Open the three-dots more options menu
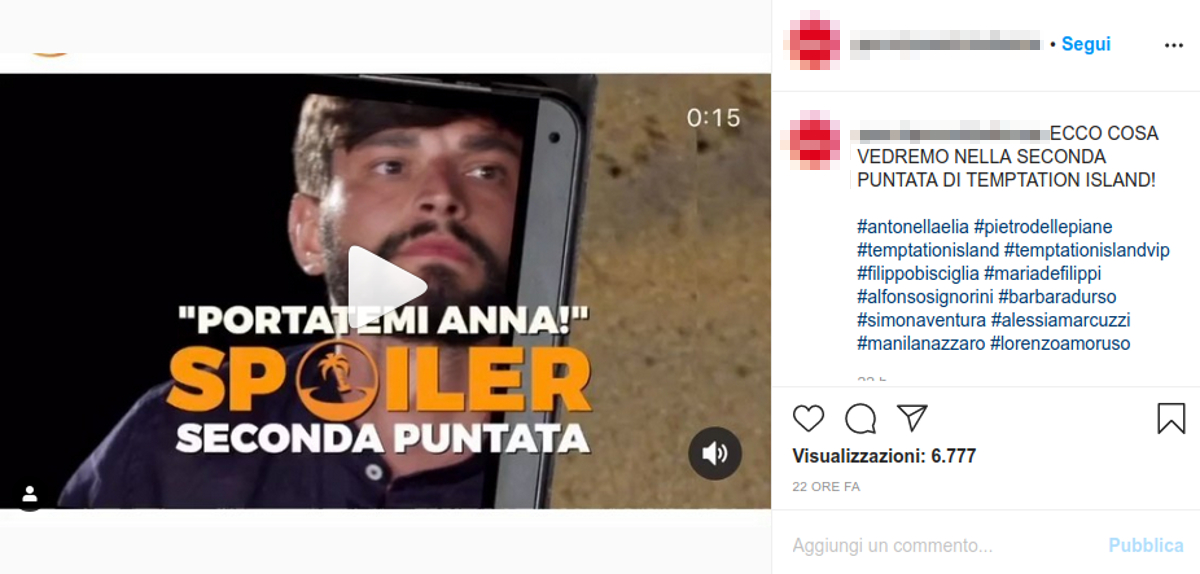Screen dimensions: 1200x574 pos(1174,45)
